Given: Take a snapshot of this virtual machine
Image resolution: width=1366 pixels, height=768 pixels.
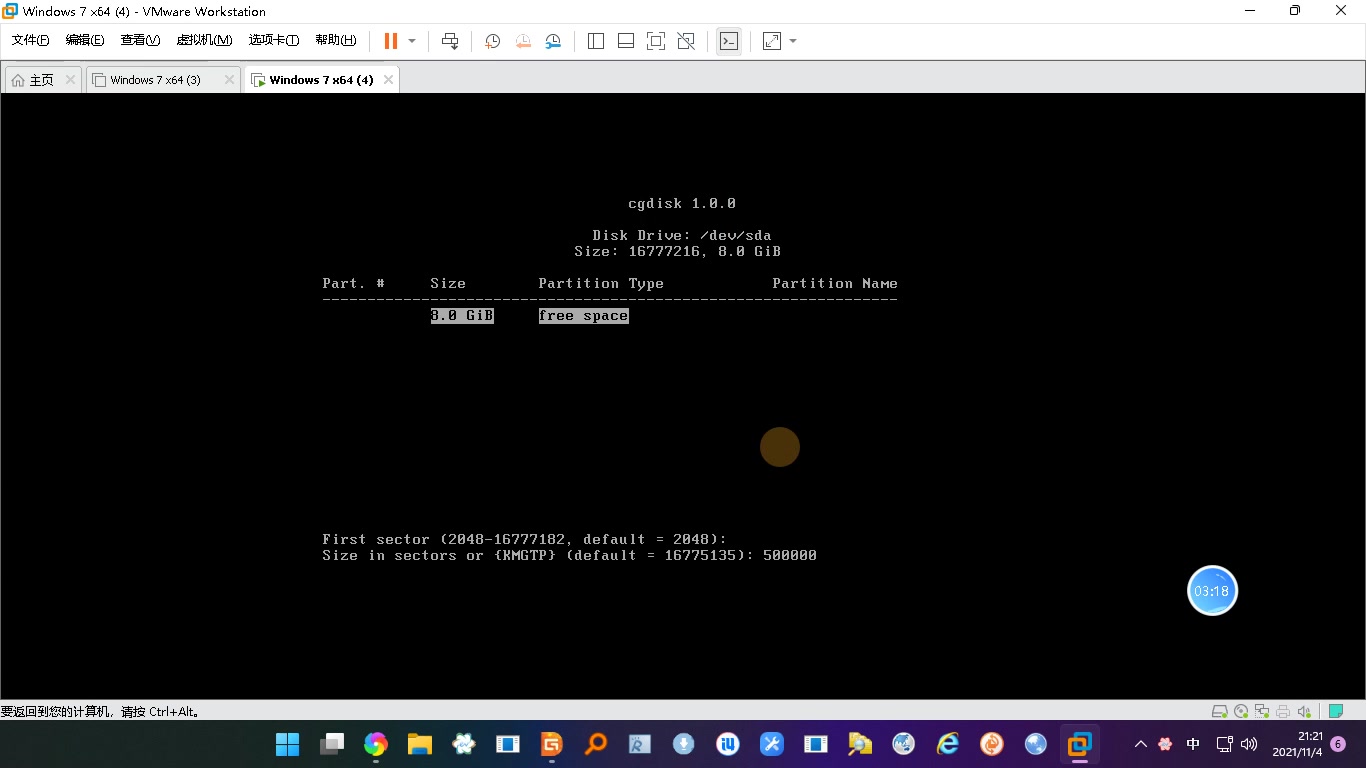Looking at the screenshot, I should coord(492,41).
